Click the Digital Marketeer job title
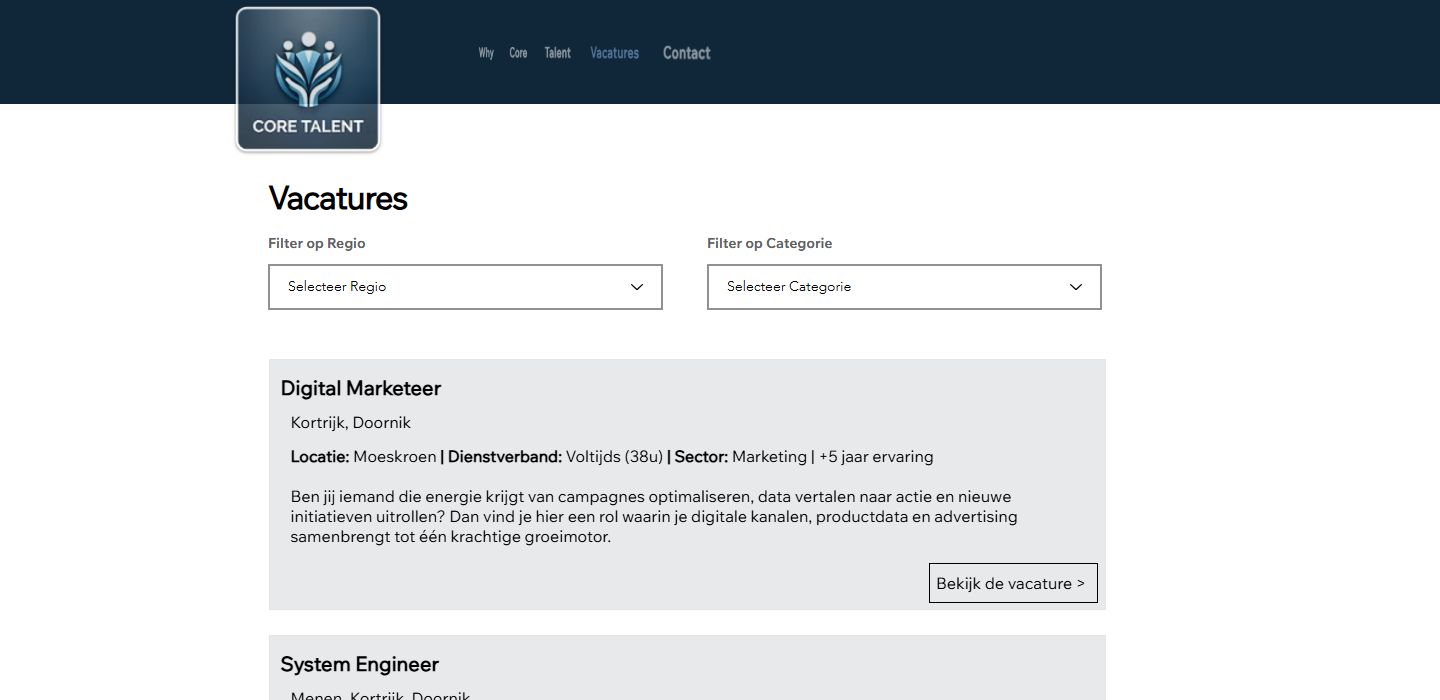The width and height of the screenshot is (1440, 700). [361, 388]
